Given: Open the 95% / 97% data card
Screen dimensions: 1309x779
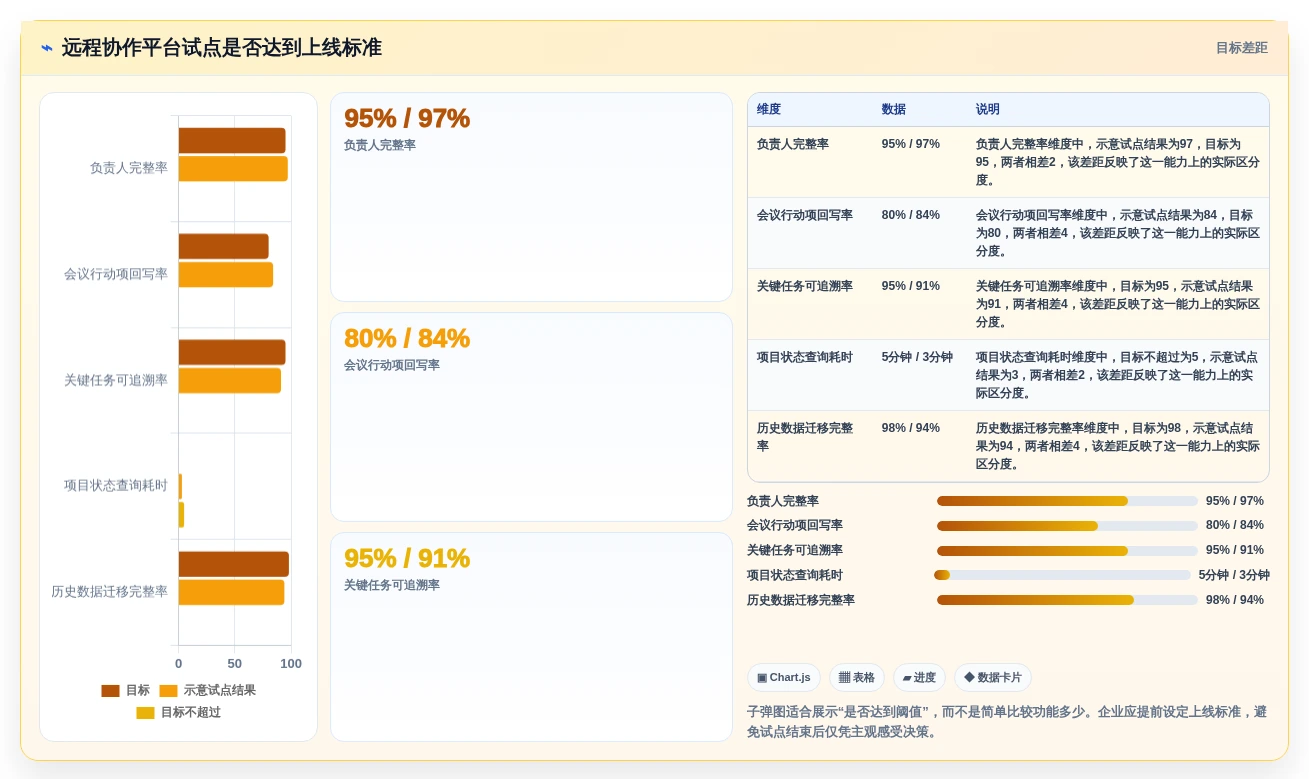Looking at the screenshot, I should coord(531,197).
